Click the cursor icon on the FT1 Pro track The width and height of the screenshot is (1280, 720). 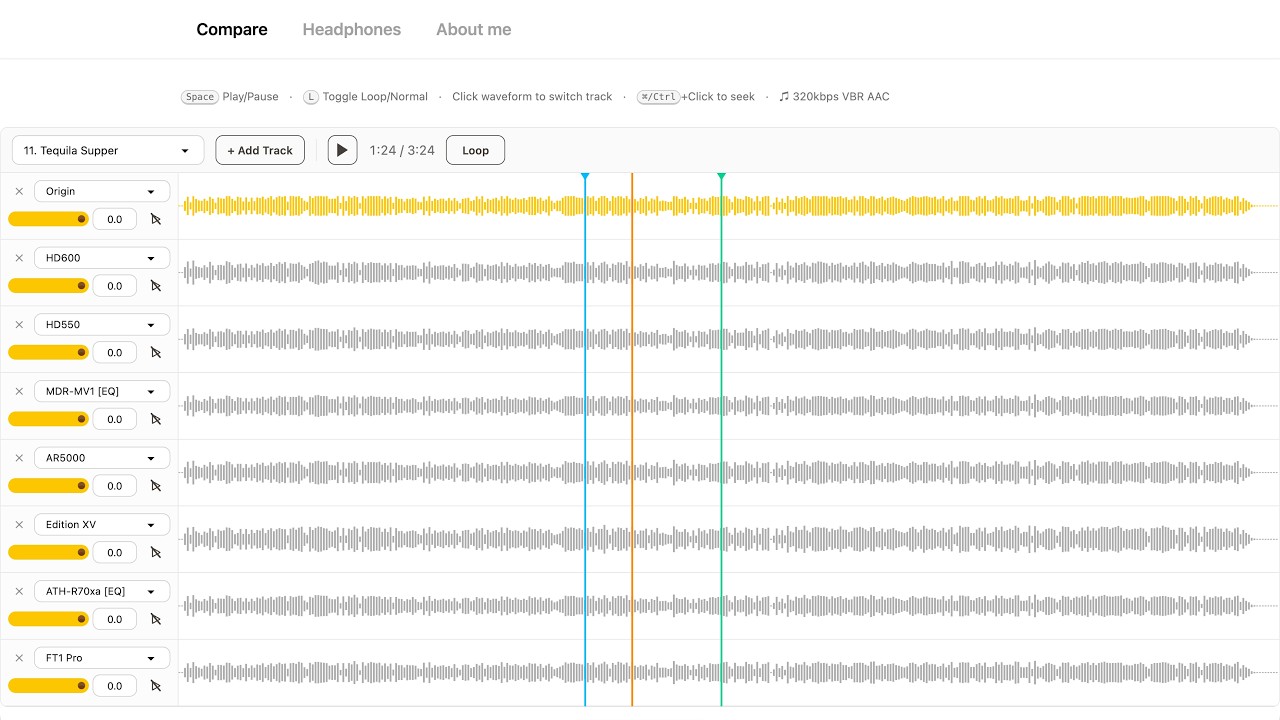(156, 686)
